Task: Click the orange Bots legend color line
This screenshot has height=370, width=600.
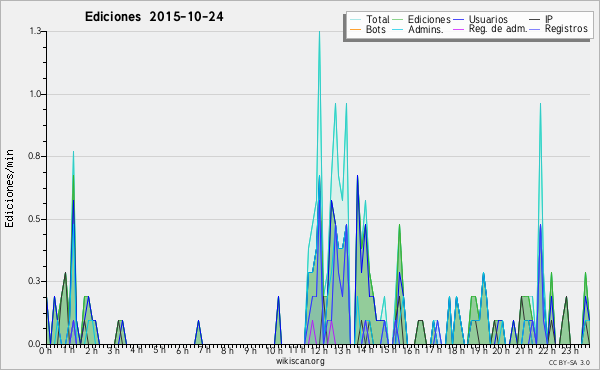Action: pyautogui.click(x=355, y=29)
